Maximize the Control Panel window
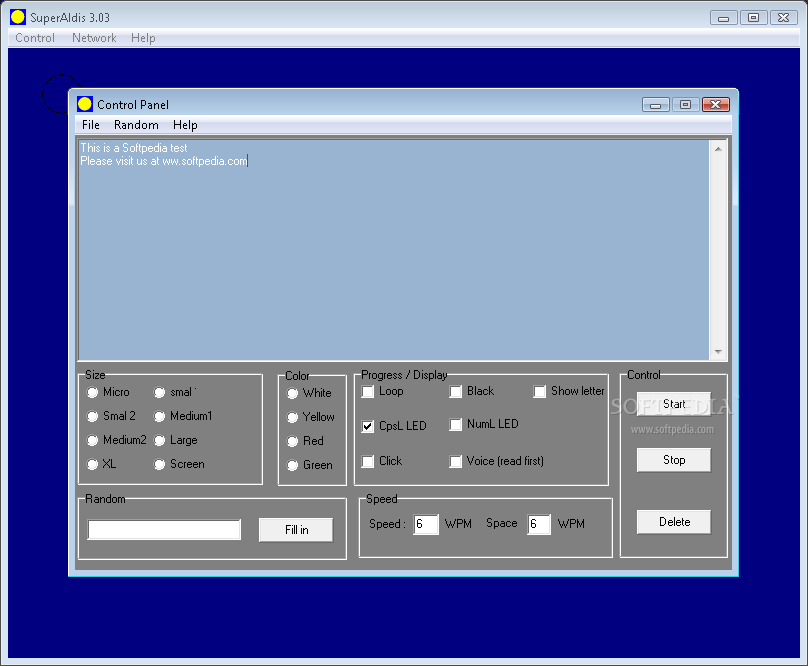The width and height of the screenshot is (808, 666). click(685, 105)
